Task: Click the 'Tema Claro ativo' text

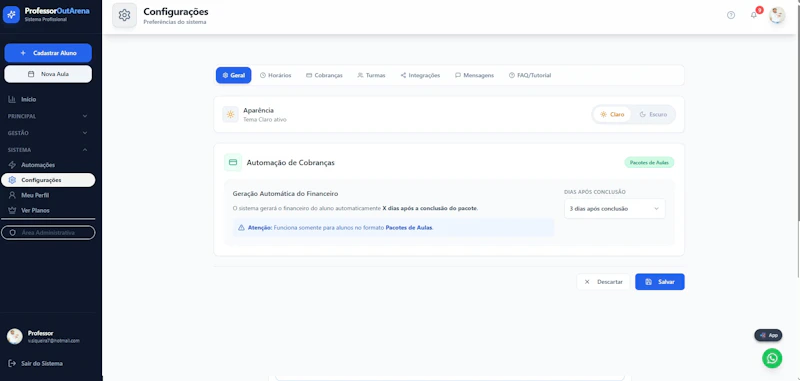Action: tap(265, 120)
